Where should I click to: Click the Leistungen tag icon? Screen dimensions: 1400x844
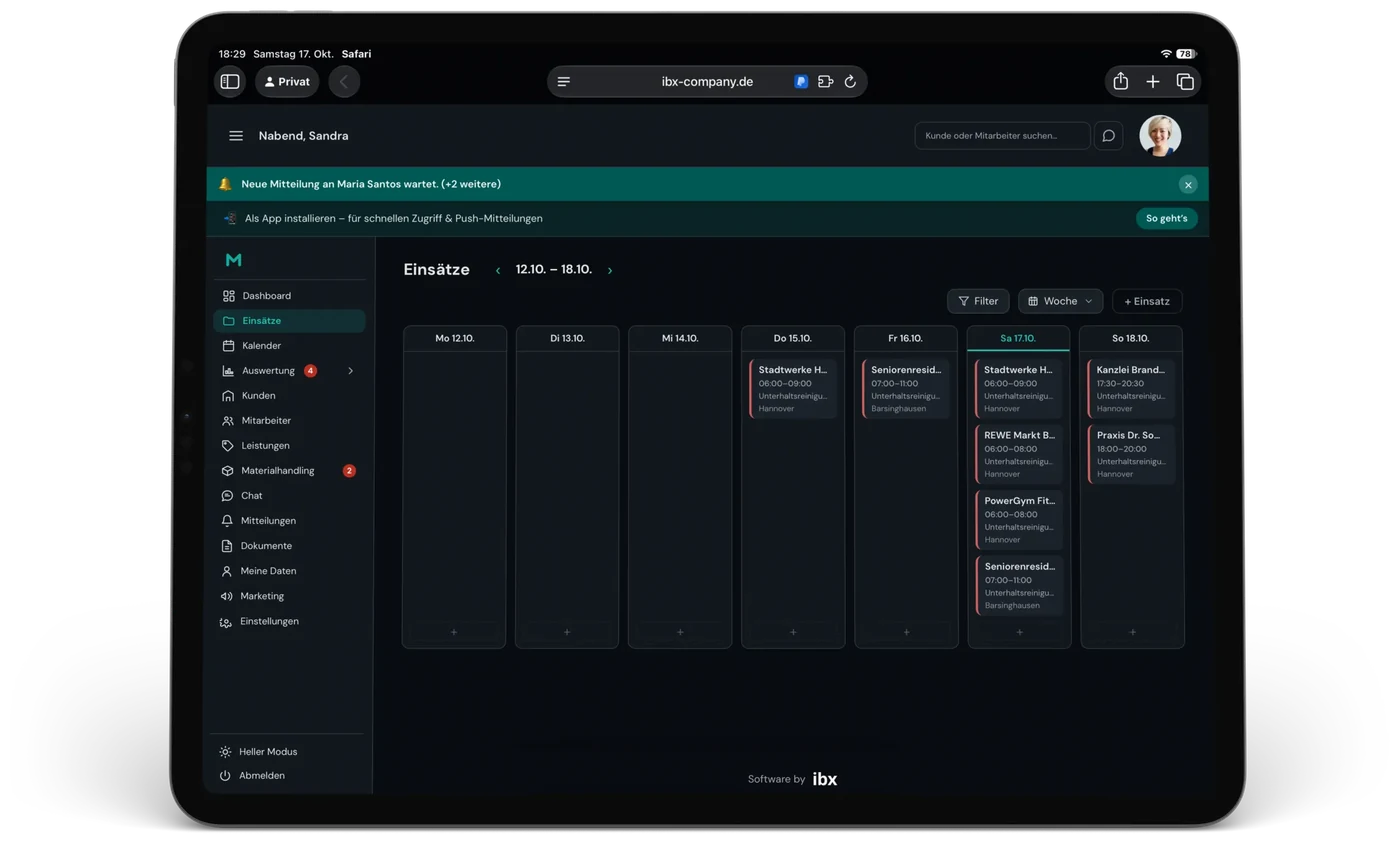[x=228, y=446]
